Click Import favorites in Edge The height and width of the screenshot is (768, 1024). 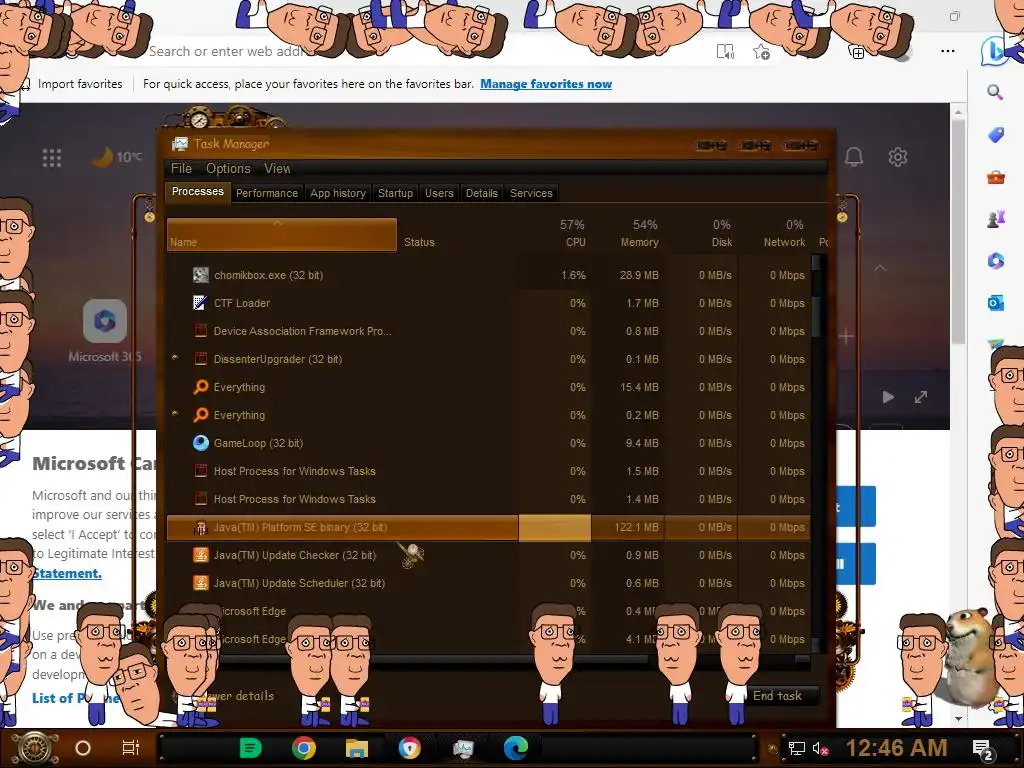(80, 84)
